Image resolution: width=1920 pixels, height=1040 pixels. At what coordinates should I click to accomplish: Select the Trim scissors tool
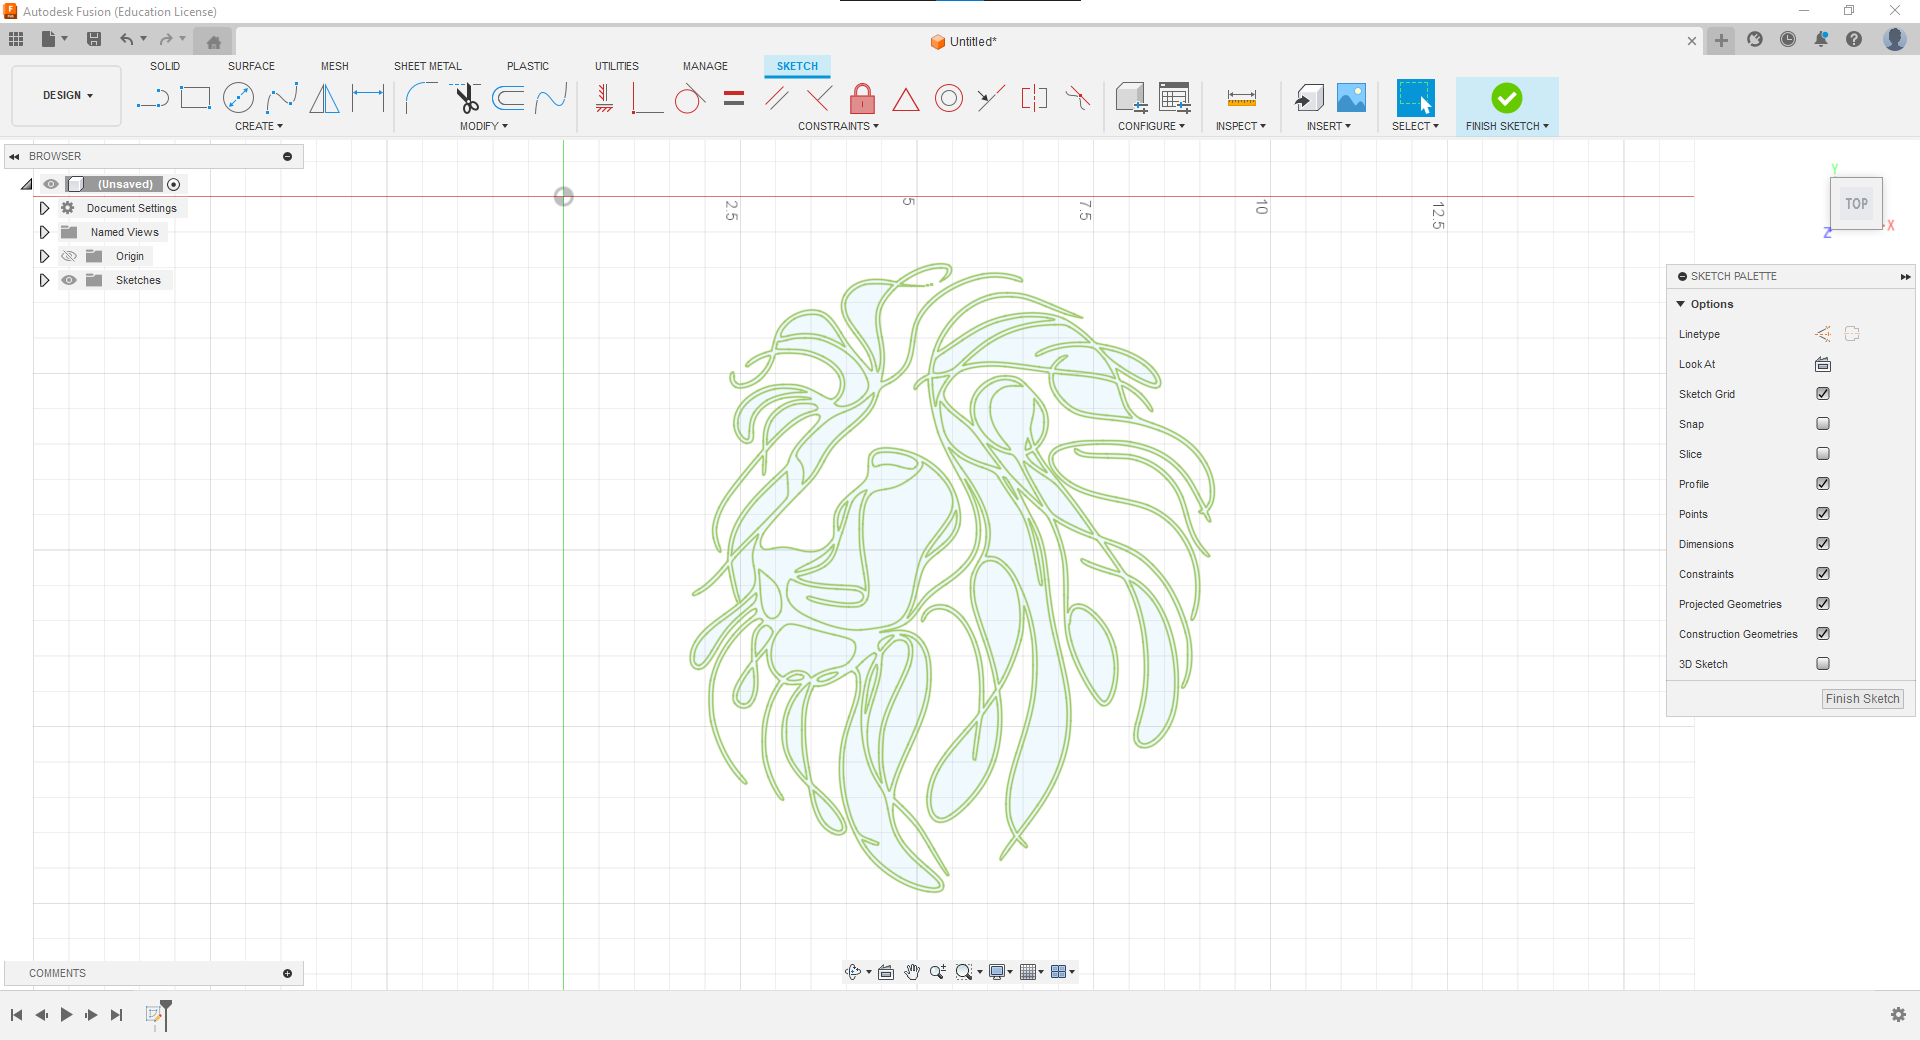click(466, 98)
